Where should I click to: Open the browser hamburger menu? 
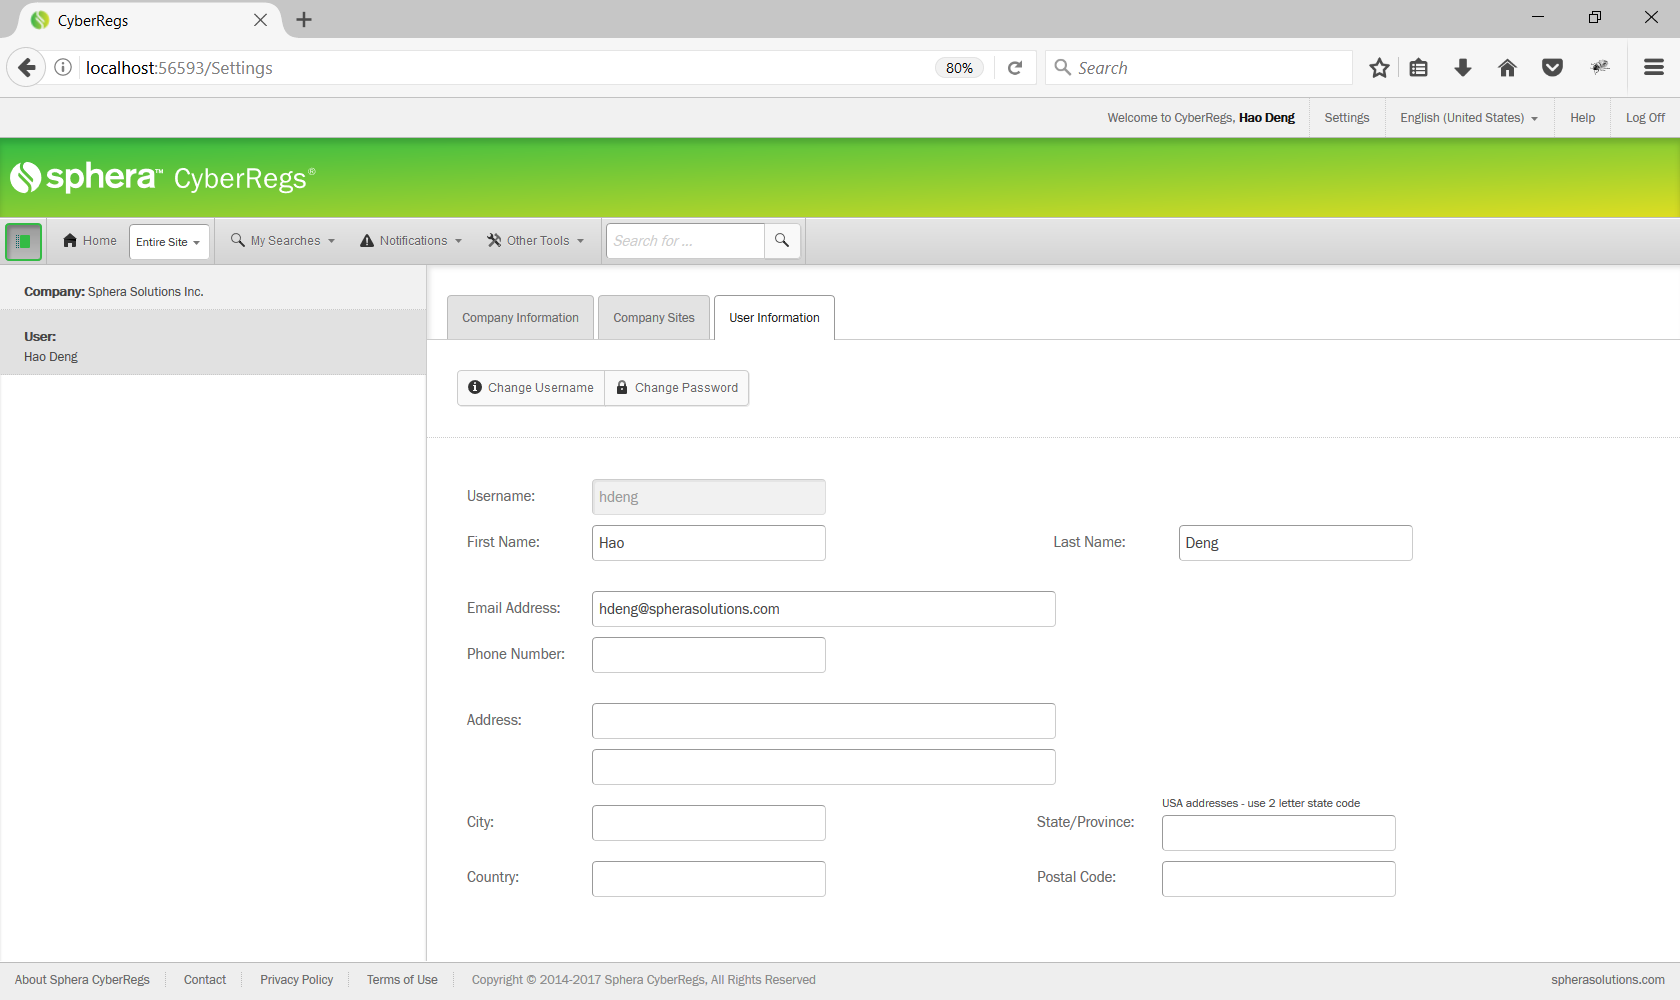[x=1654, y=68]
